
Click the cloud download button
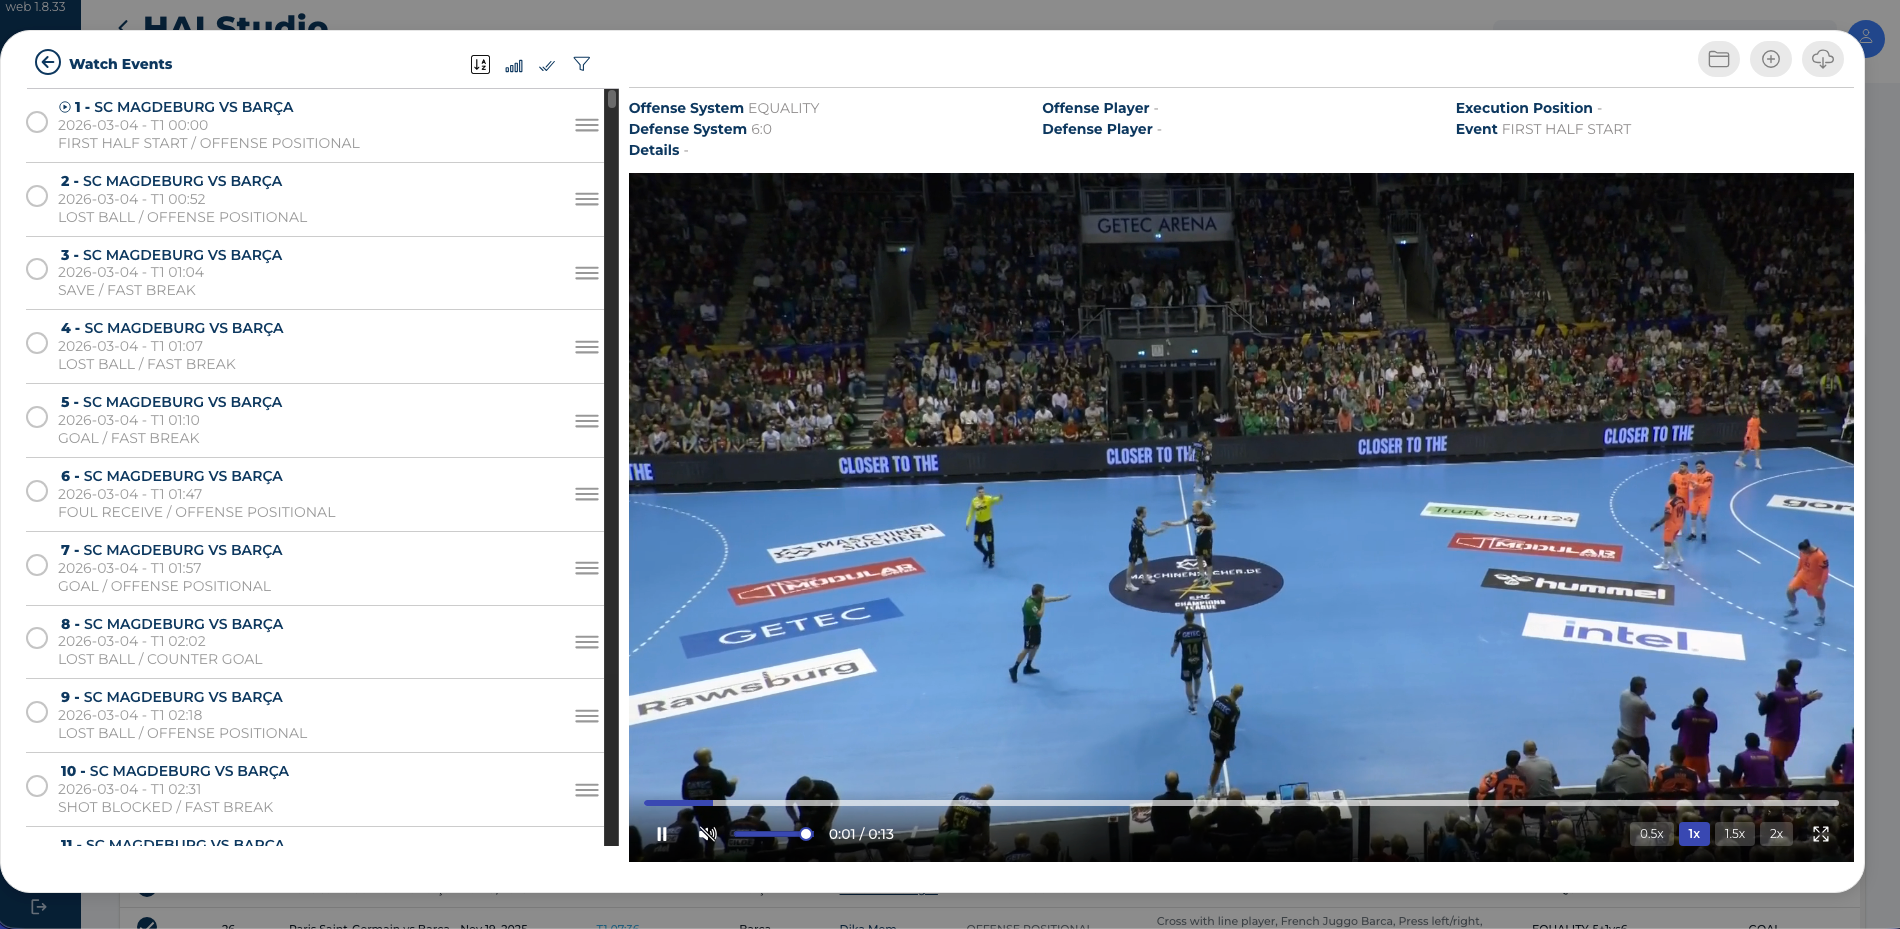(1822, 60)
